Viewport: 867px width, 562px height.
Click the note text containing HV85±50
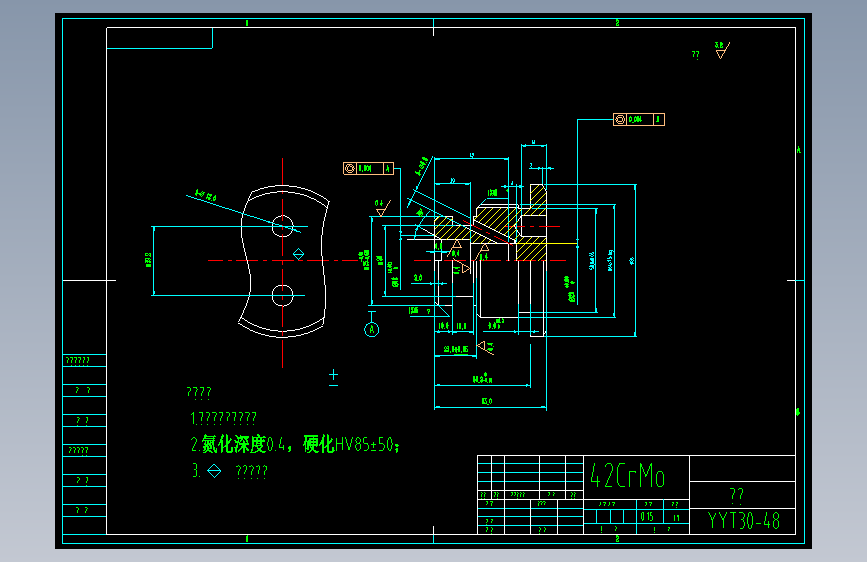tap(295, 444)
